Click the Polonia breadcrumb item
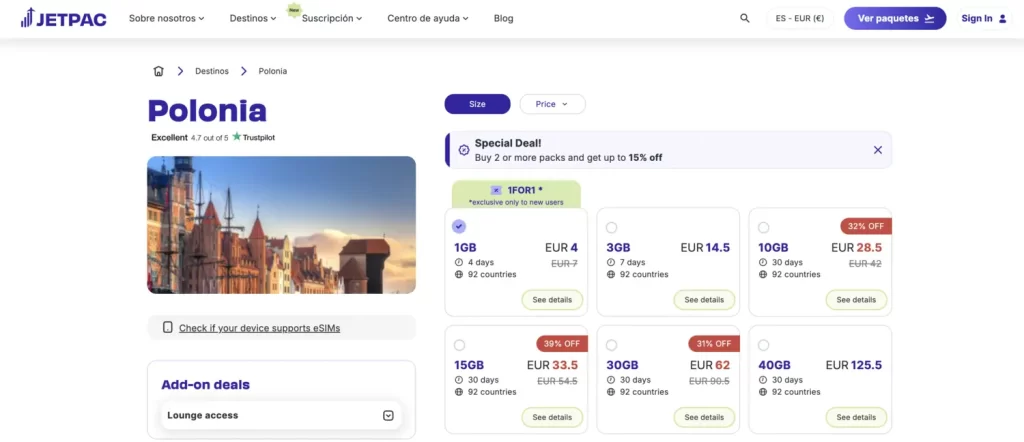Image resolution: width=1024 pixels, height=442 pixels. point(272,71)
